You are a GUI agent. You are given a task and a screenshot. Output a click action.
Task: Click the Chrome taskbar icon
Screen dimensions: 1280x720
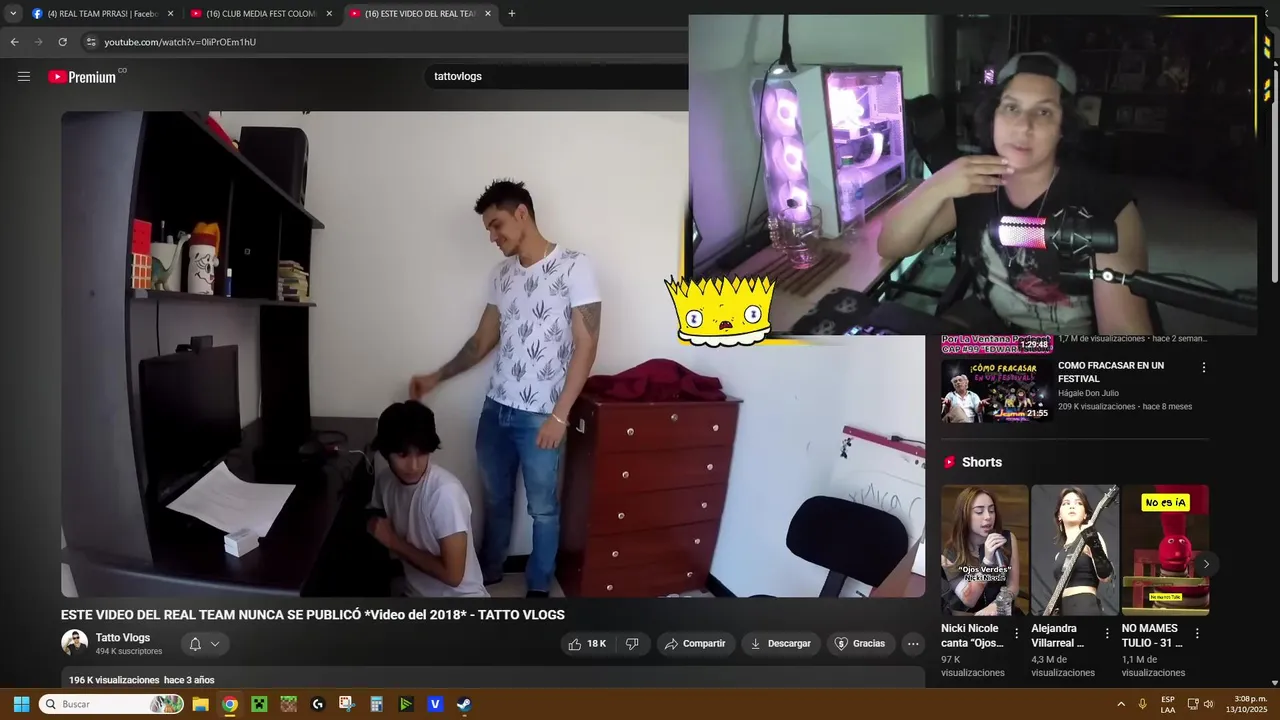tap(229, 704)
